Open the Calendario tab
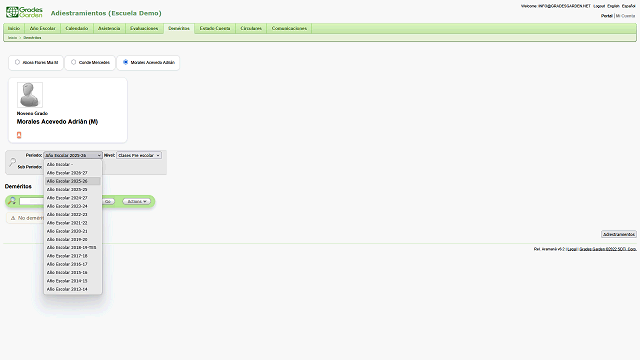 point(77,28)
